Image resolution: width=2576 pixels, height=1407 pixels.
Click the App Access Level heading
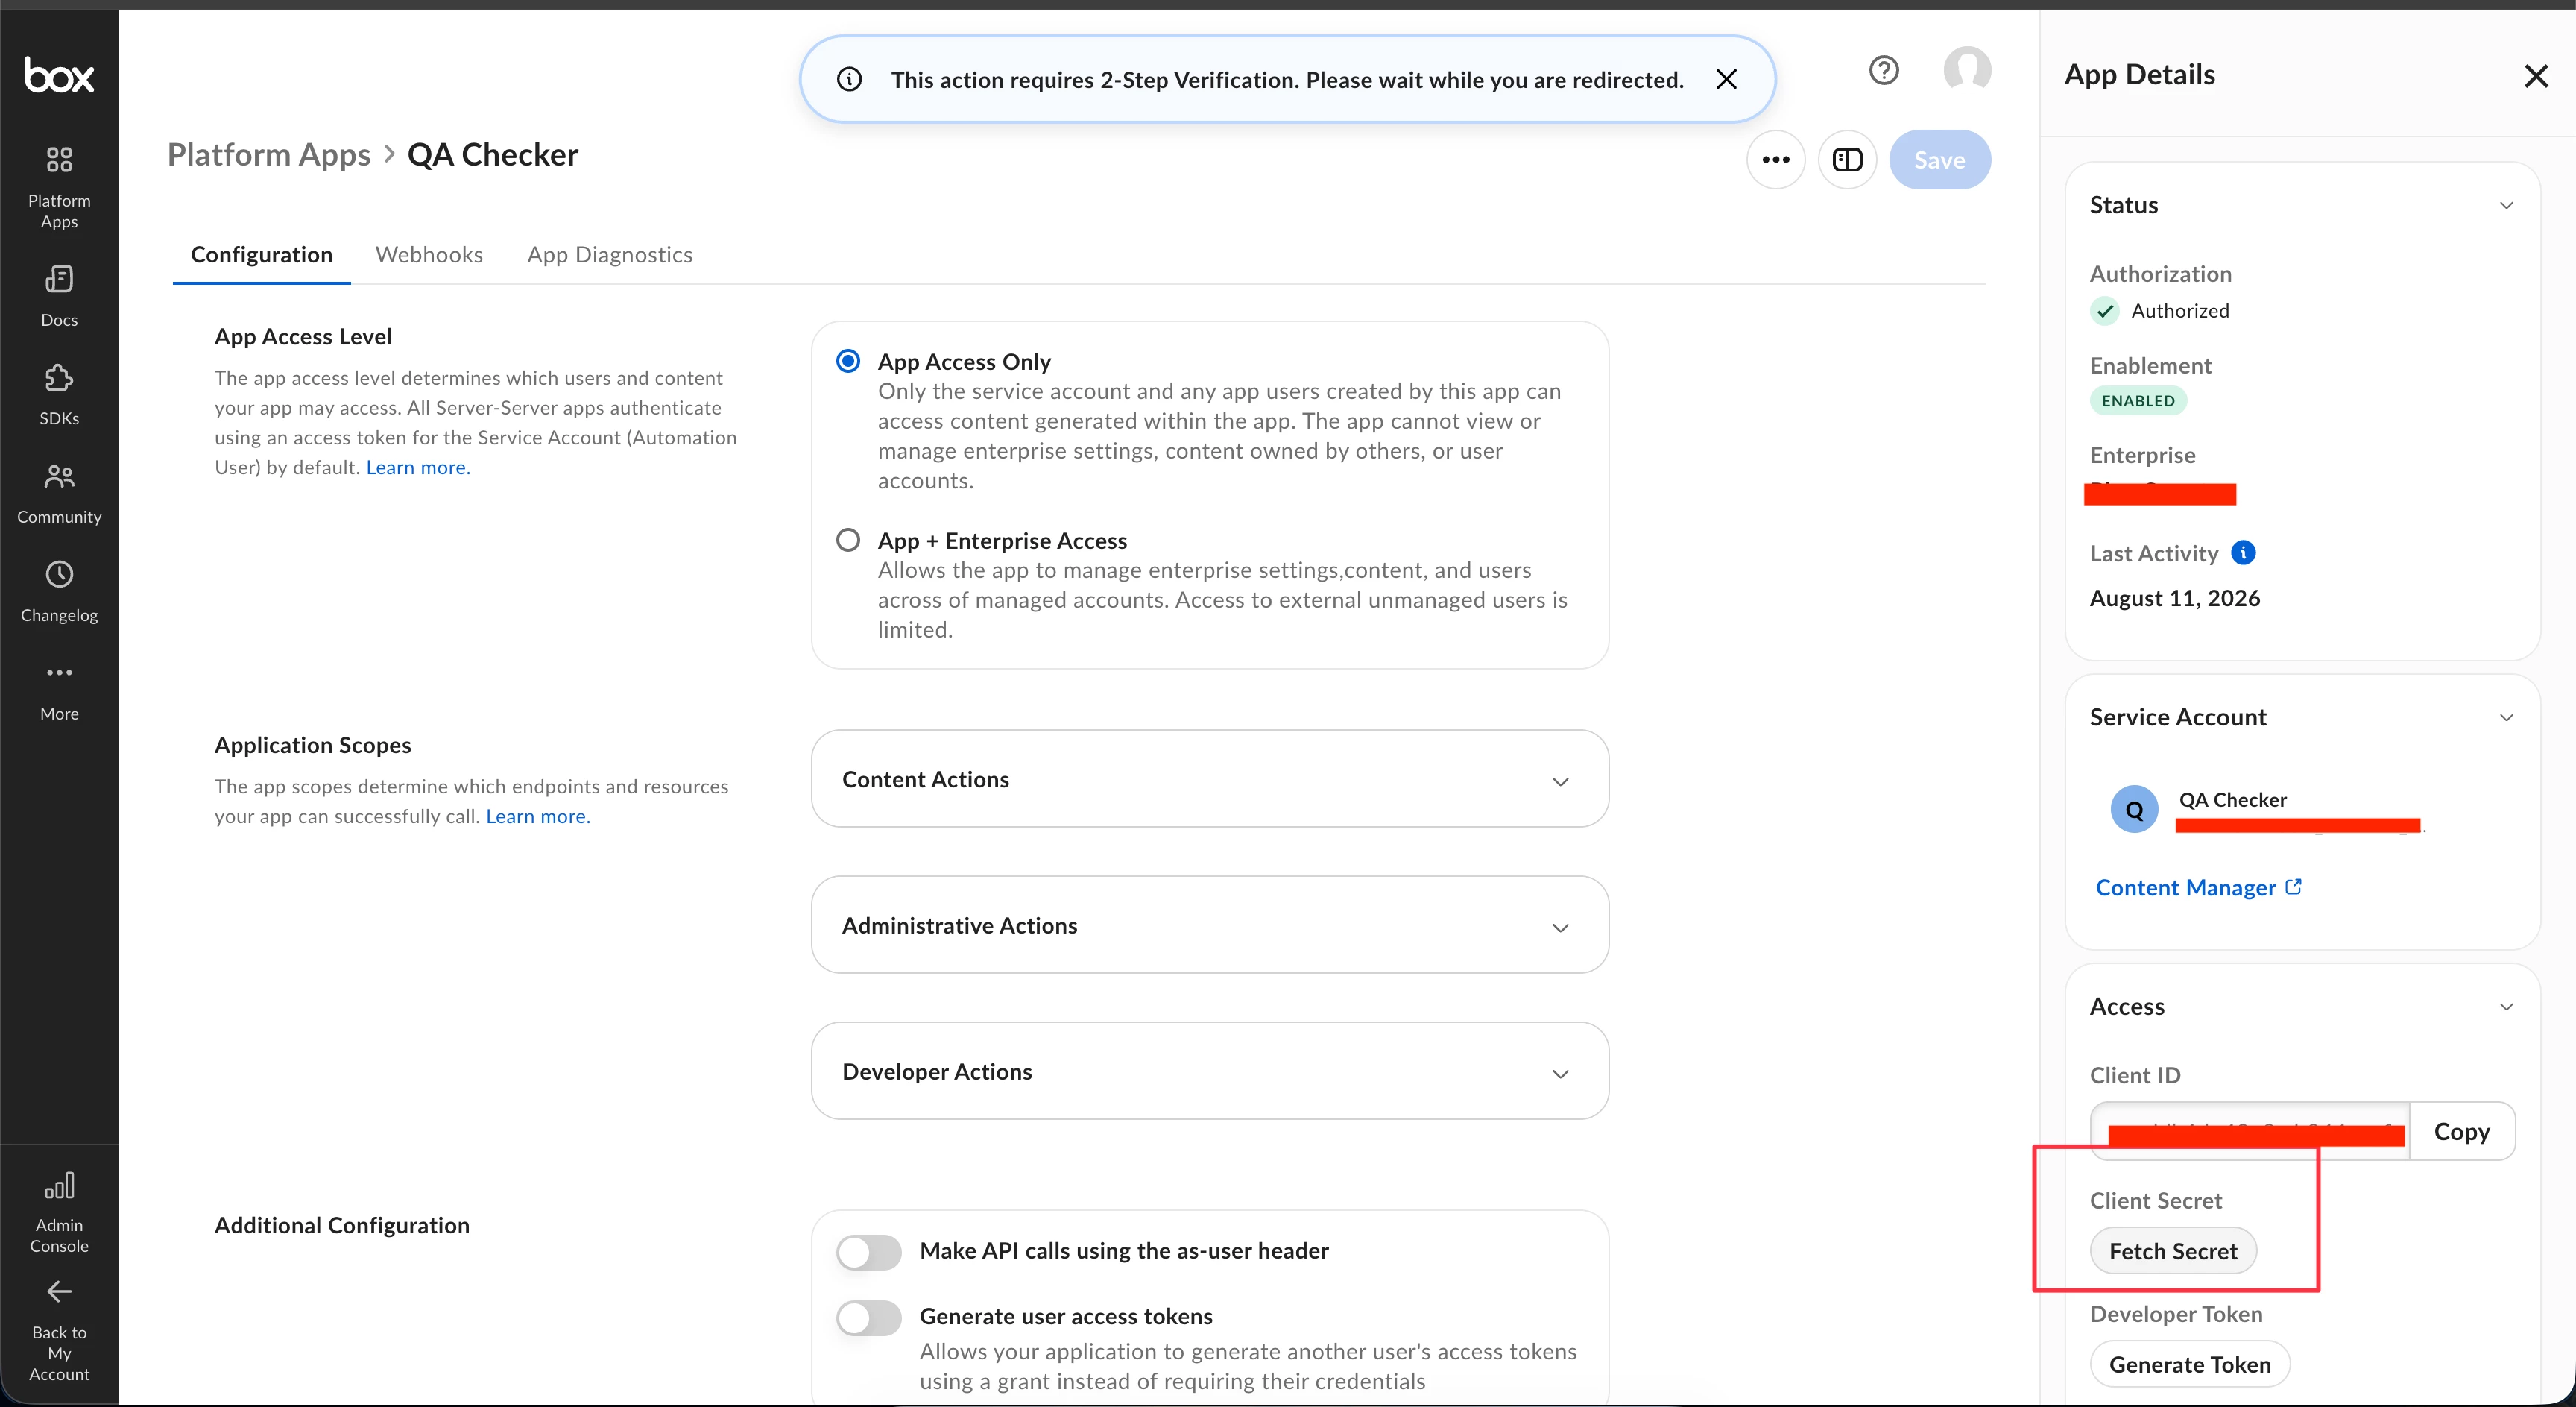(x=303, y=336)
